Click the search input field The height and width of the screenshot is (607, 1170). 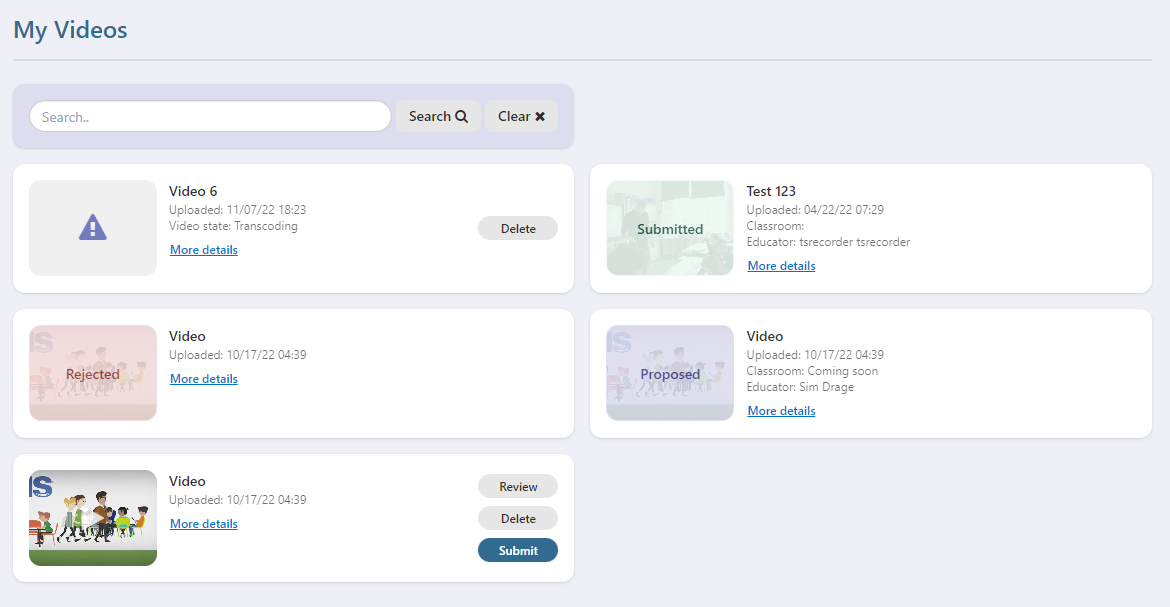(x=210, y=116)
